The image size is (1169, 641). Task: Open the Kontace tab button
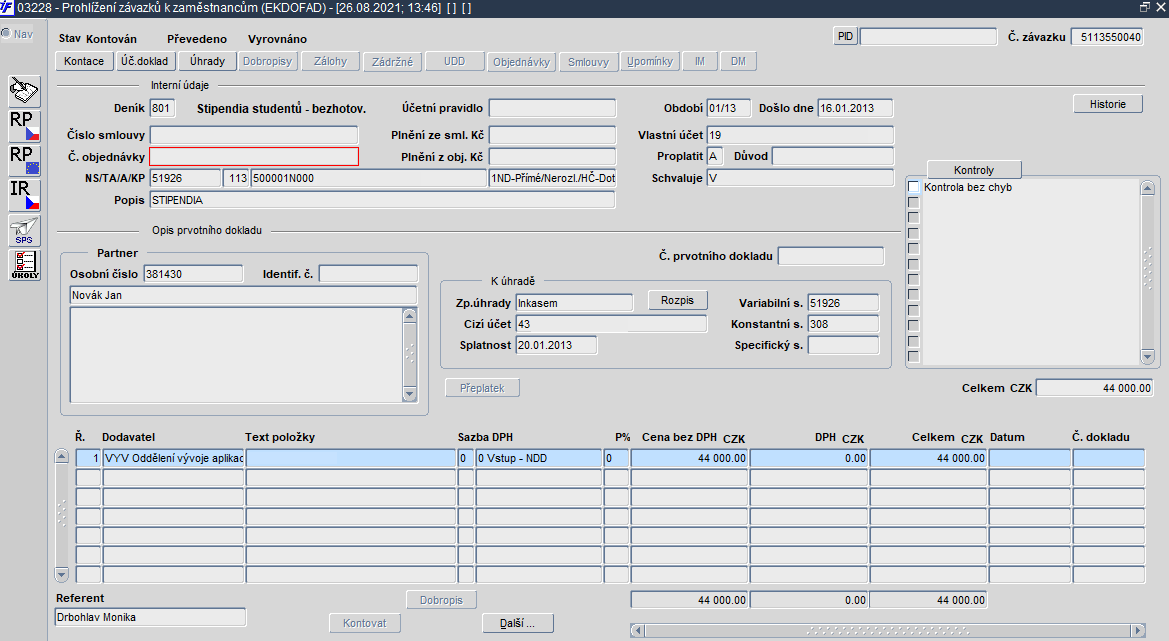[83, 61]
